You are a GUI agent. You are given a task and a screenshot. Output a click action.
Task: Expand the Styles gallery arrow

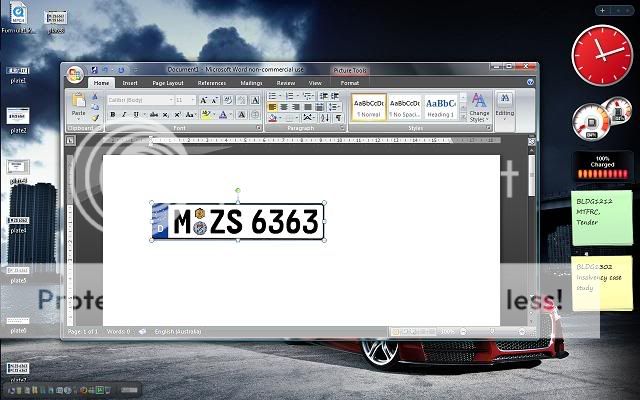pos(462,115)
